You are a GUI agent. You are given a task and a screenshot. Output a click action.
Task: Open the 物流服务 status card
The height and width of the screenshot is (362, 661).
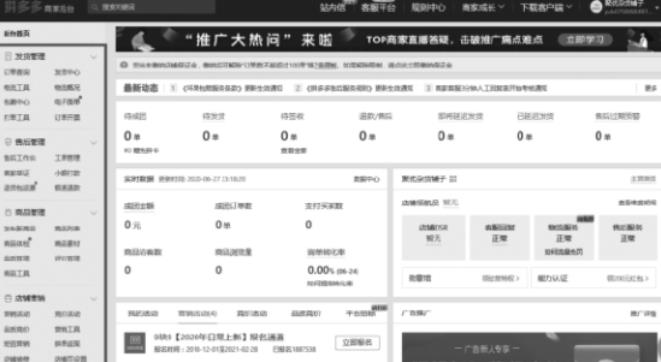click(563, 238)
